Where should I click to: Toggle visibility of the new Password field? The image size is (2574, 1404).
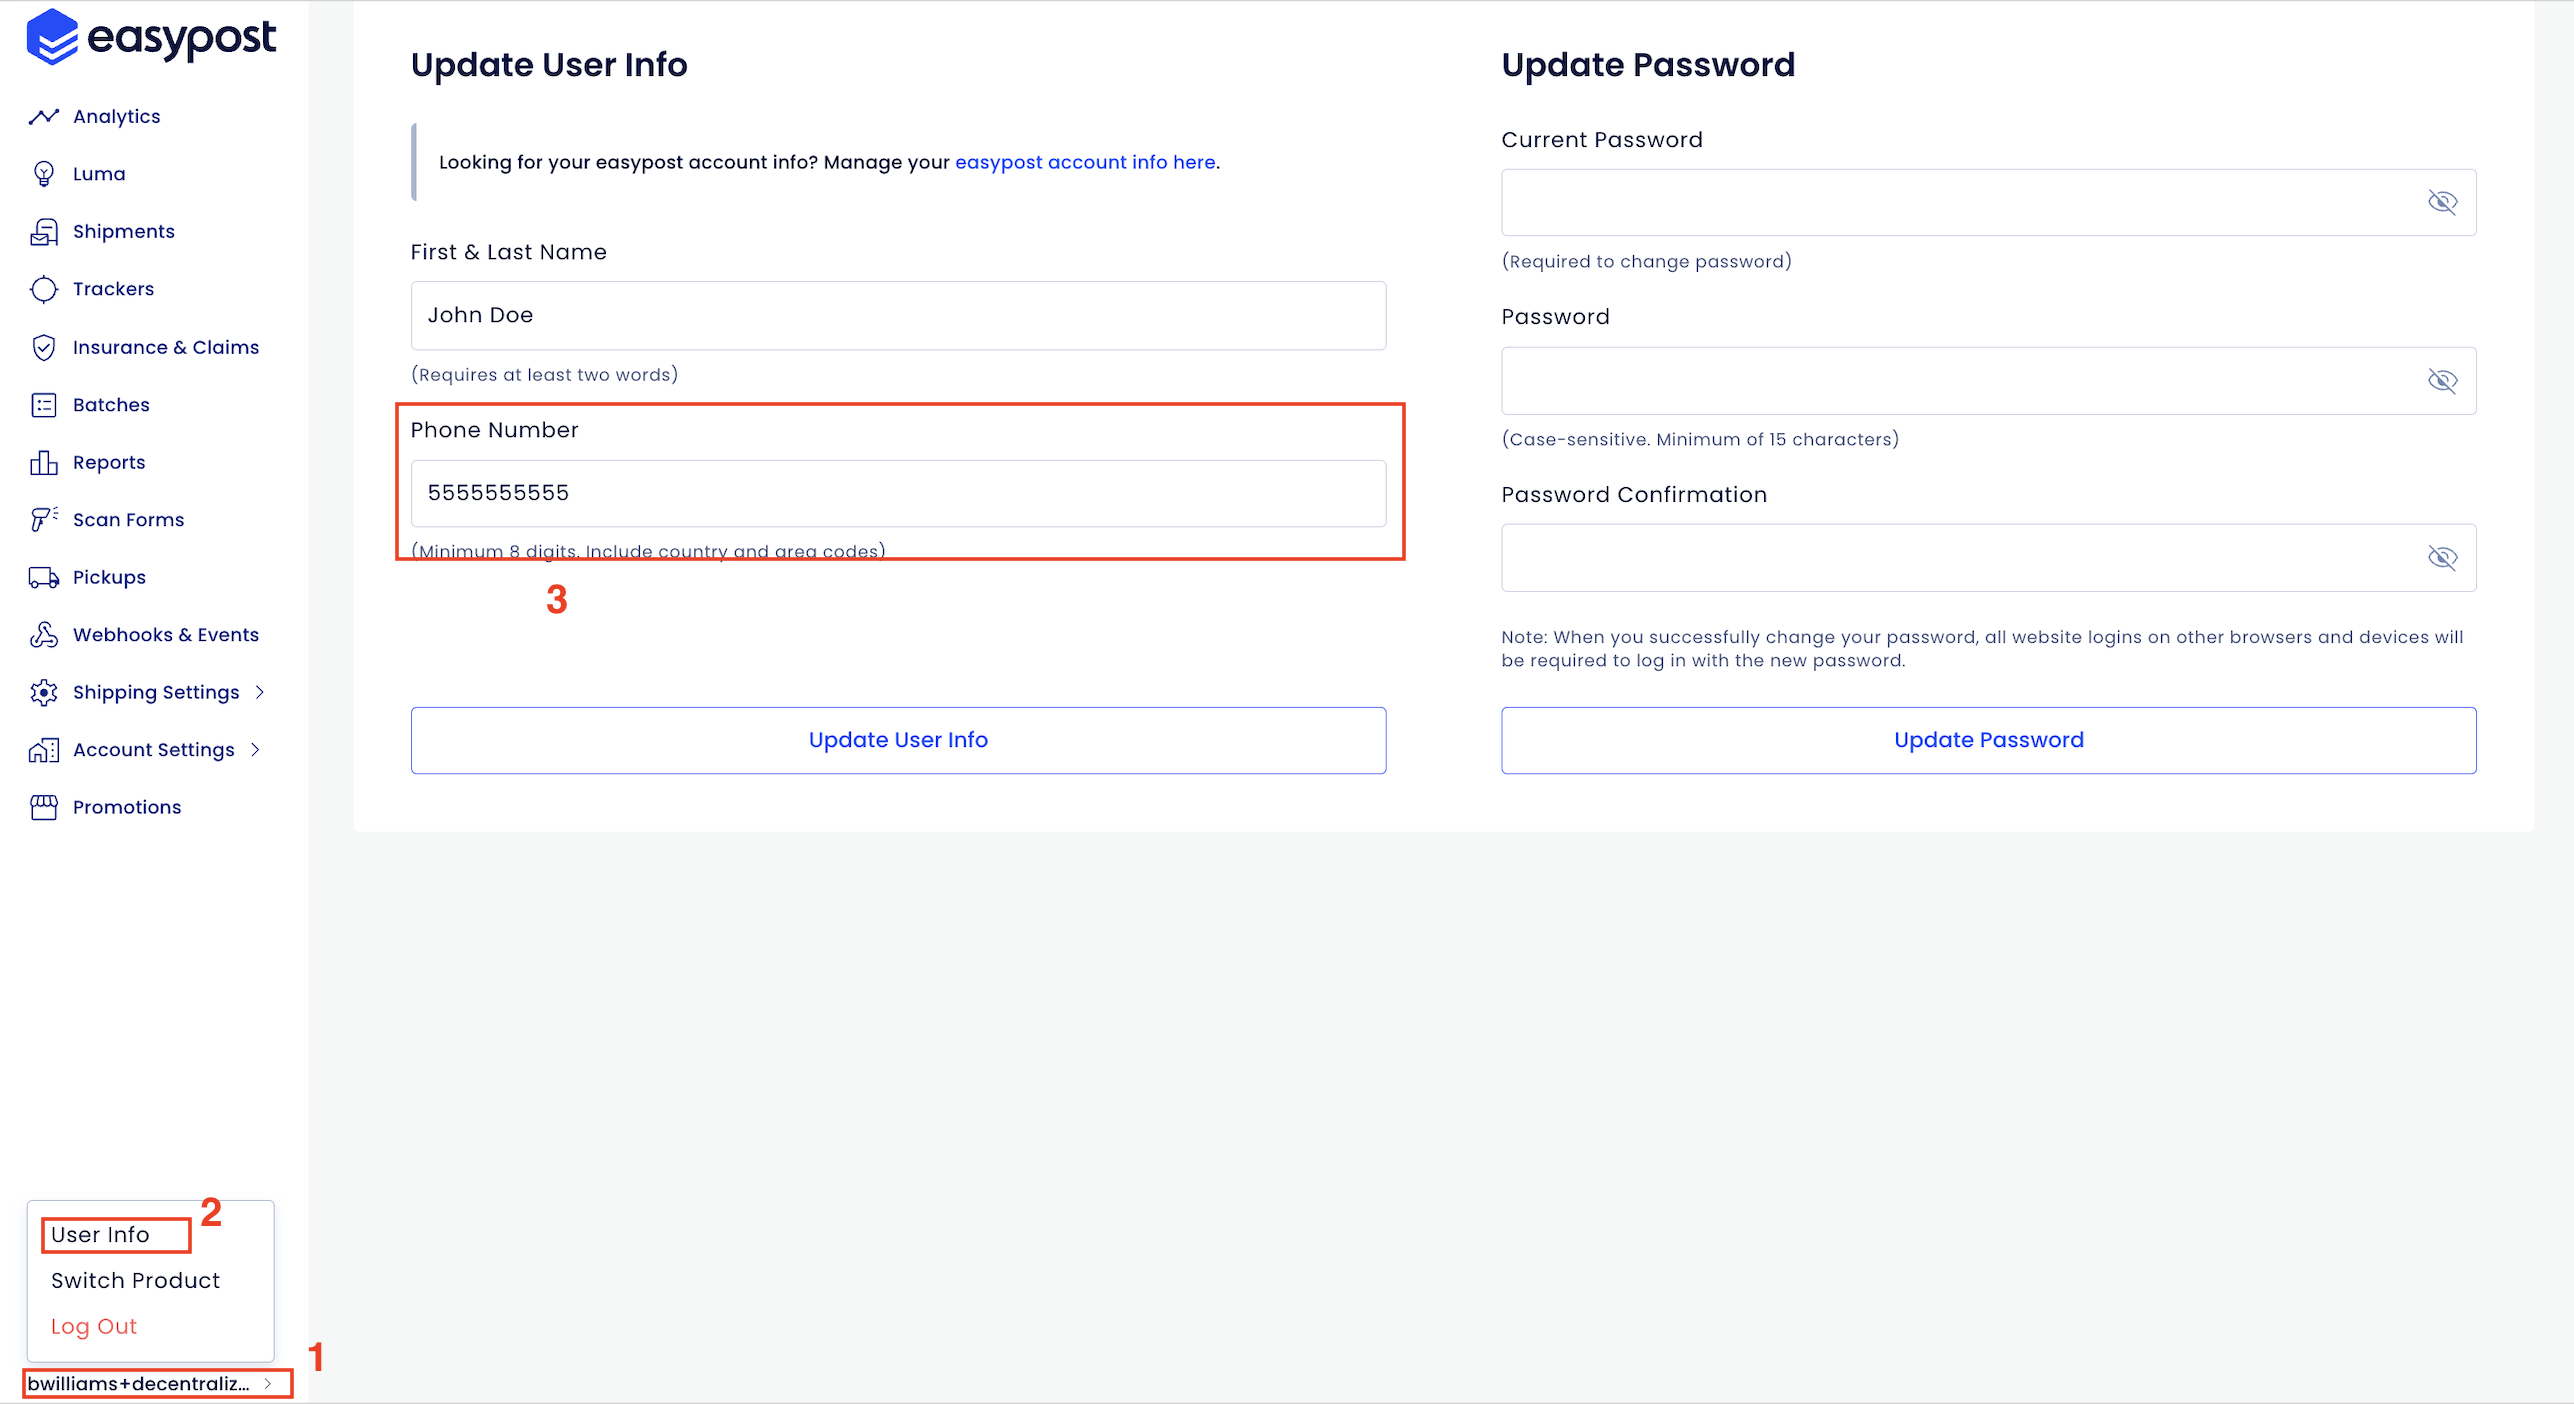2442,380
